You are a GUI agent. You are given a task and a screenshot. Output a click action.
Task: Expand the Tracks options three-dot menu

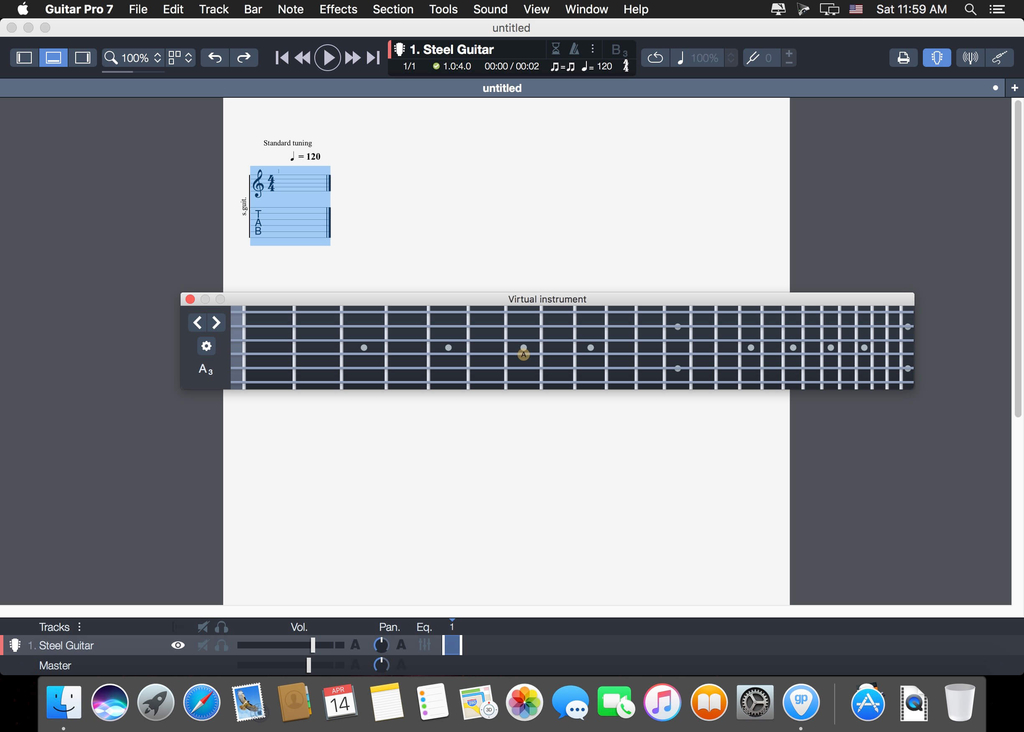(x=80, y=627)
